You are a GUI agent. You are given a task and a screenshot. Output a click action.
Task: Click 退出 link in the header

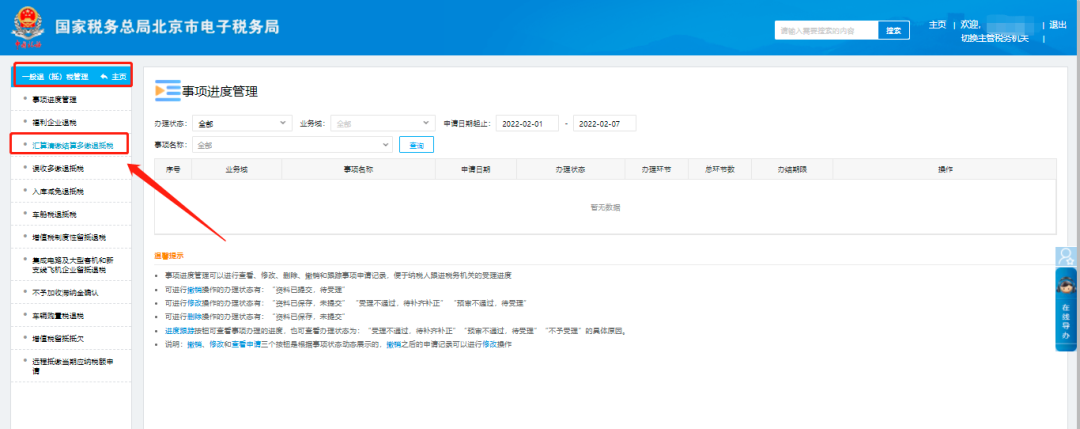[1058, 25]
